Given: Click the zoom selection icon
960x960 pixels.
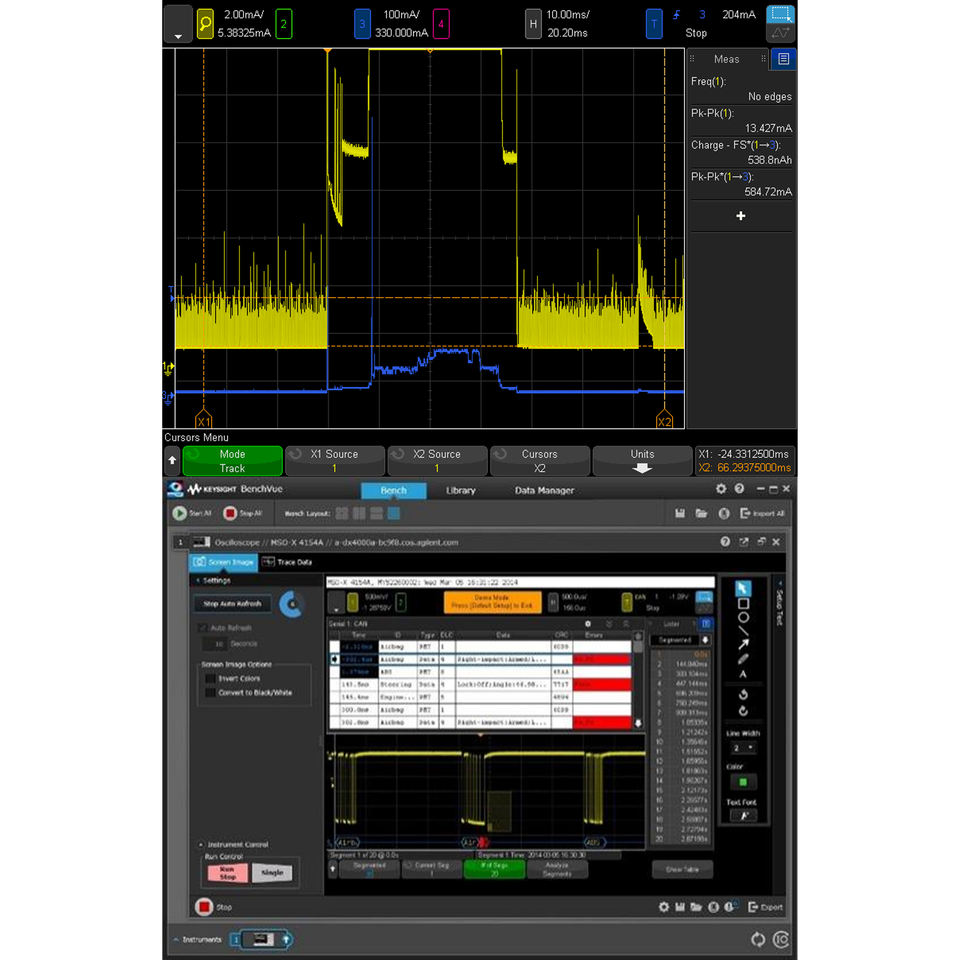Looking at the screenshot, I should [x=780, y=14].
